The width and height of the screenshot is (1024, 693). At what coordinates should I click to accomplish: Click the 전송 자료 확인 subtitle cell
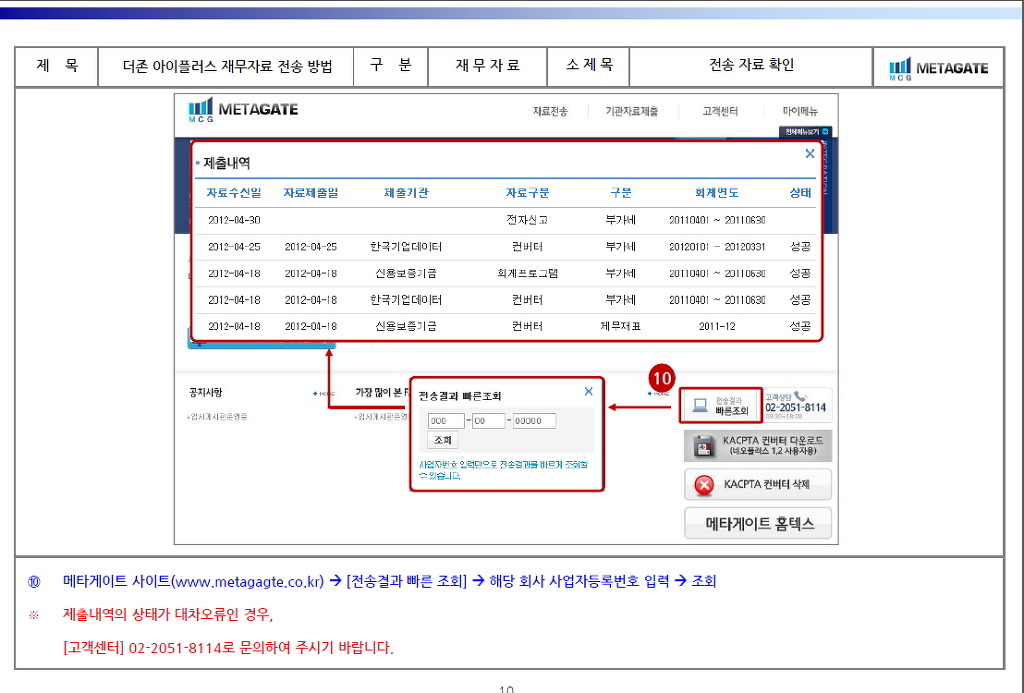(751, 67)
